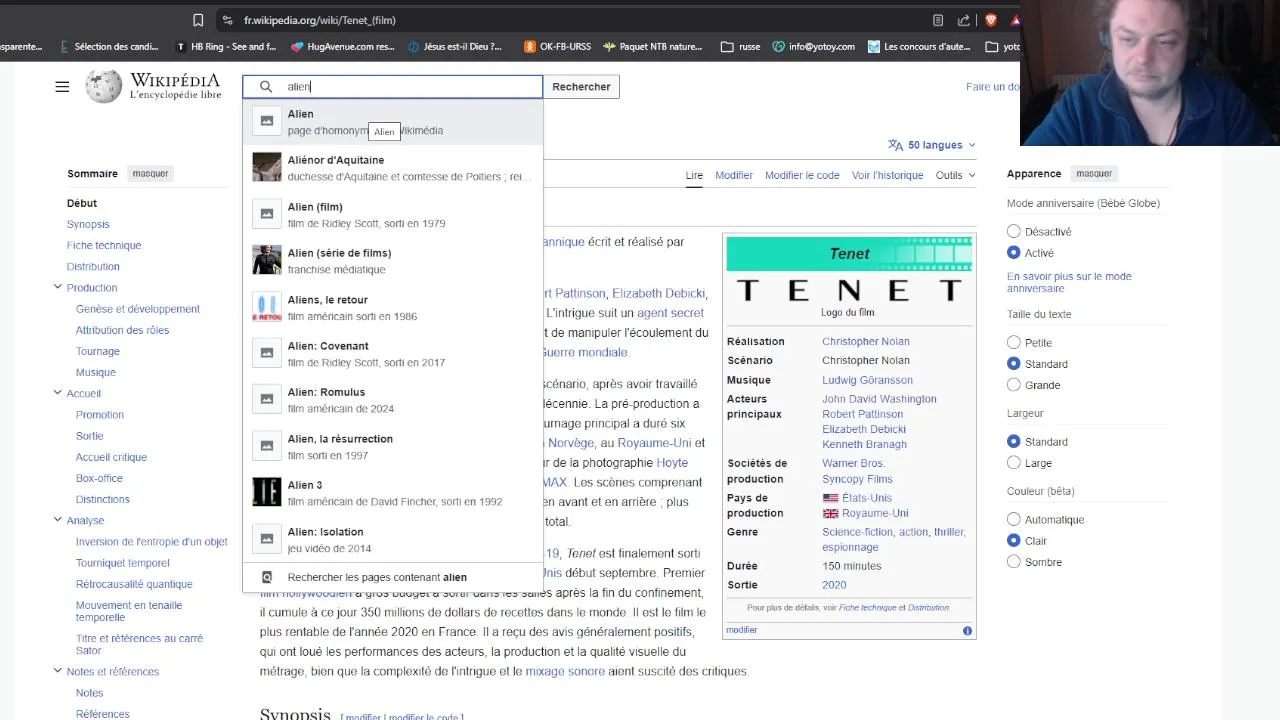The width and height of the screenshot is (1280, 720).
Task: Select Alien, la résurrection suggestion
Action: pos(393,446)
